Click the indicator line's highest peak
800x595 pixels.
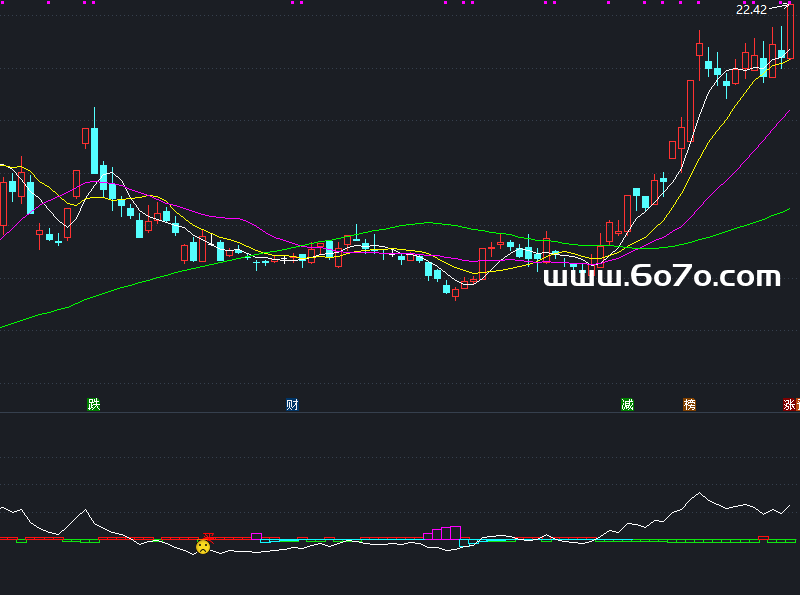coord(699,493)
